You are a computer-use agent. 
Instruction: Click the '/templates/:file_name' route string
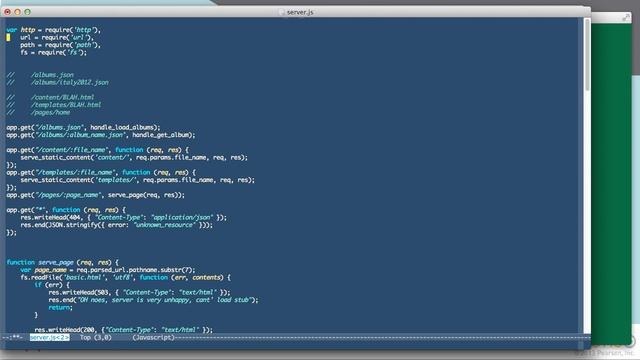[77, 172]
